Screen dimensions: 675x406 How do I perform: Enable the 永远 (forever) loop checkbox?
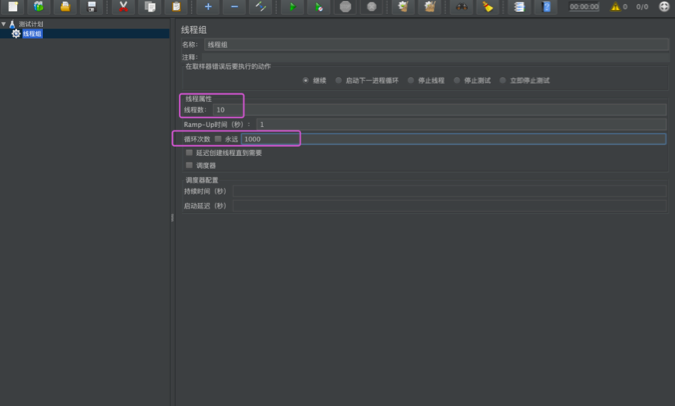pyautogui.click(x=218, y=139)
